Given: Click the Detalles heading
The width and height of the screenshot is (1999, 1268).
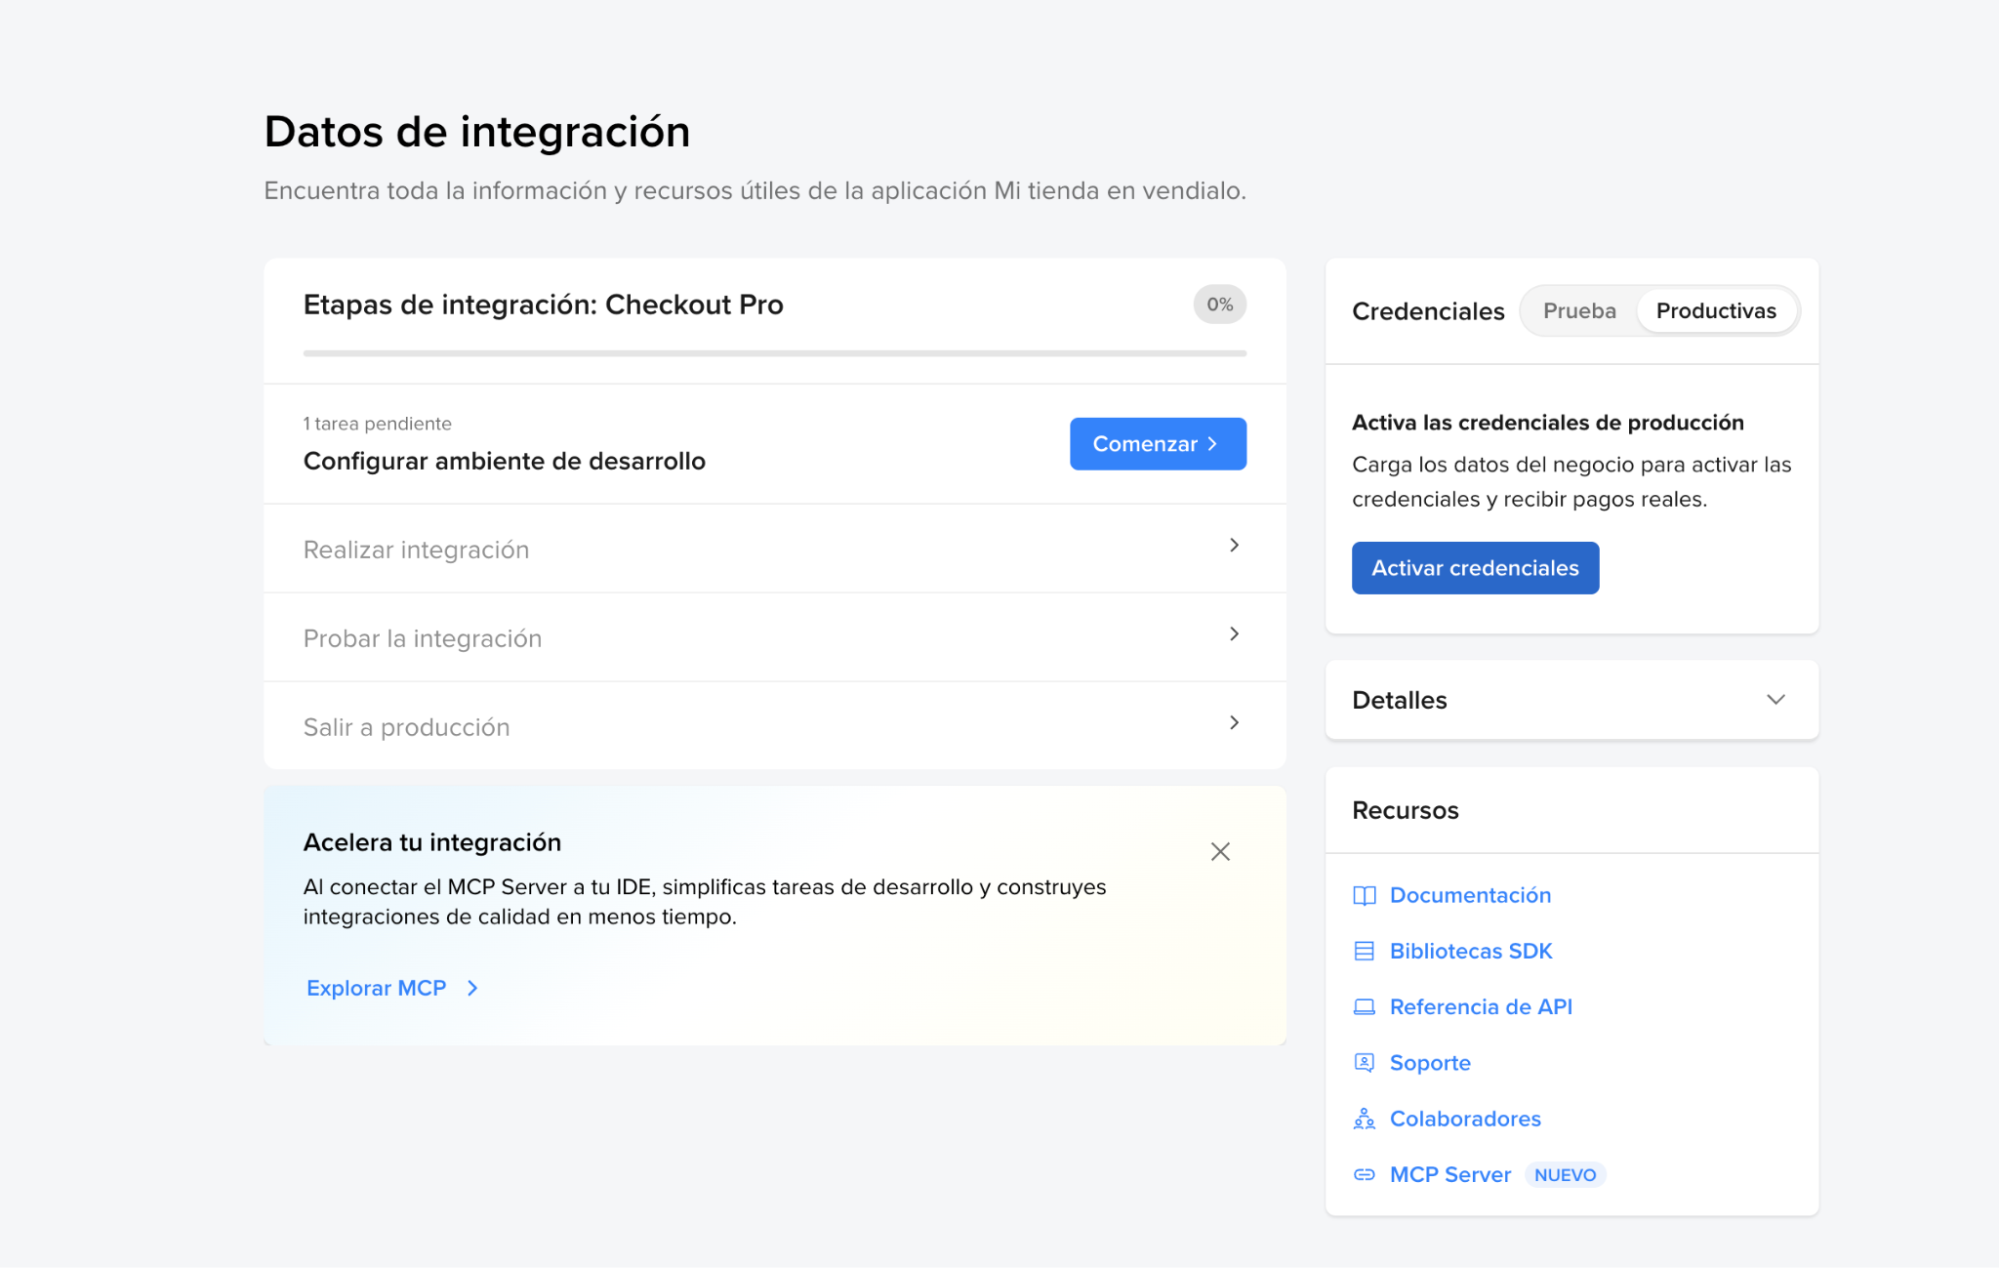Looking at the screenshot, I should (x=1399, y=700).
